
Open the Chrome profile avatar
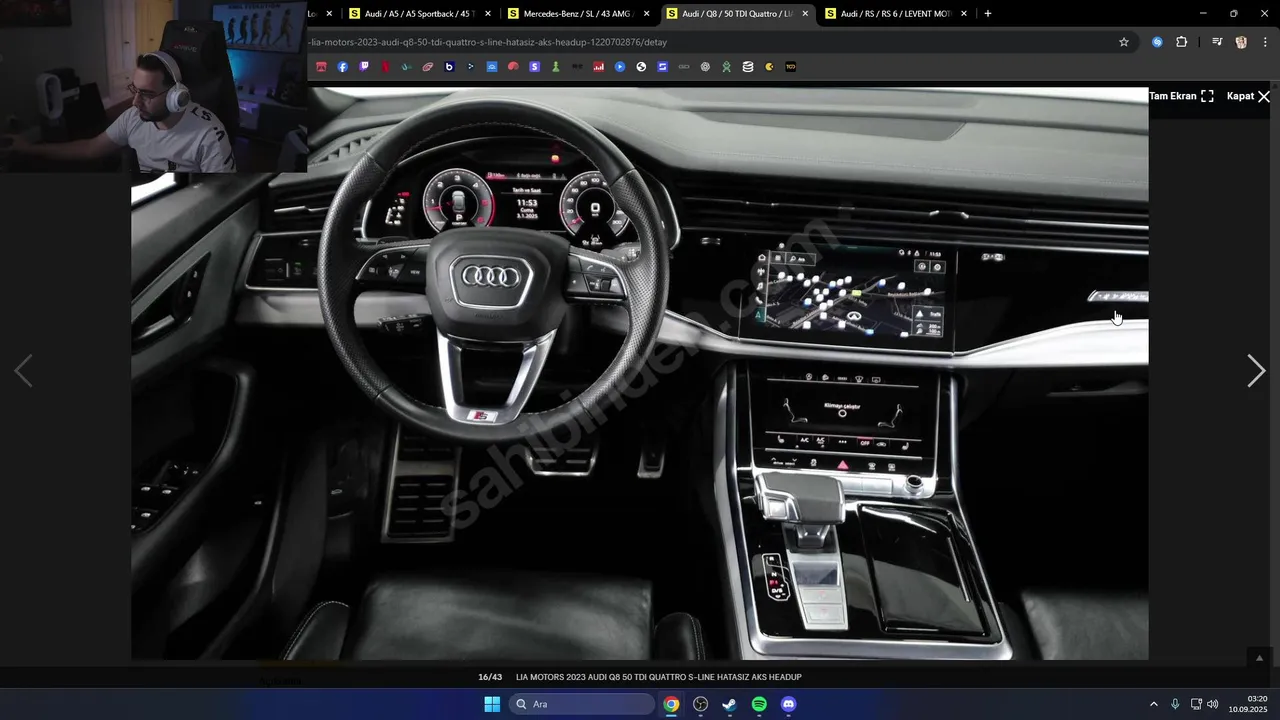[1241, 42]
